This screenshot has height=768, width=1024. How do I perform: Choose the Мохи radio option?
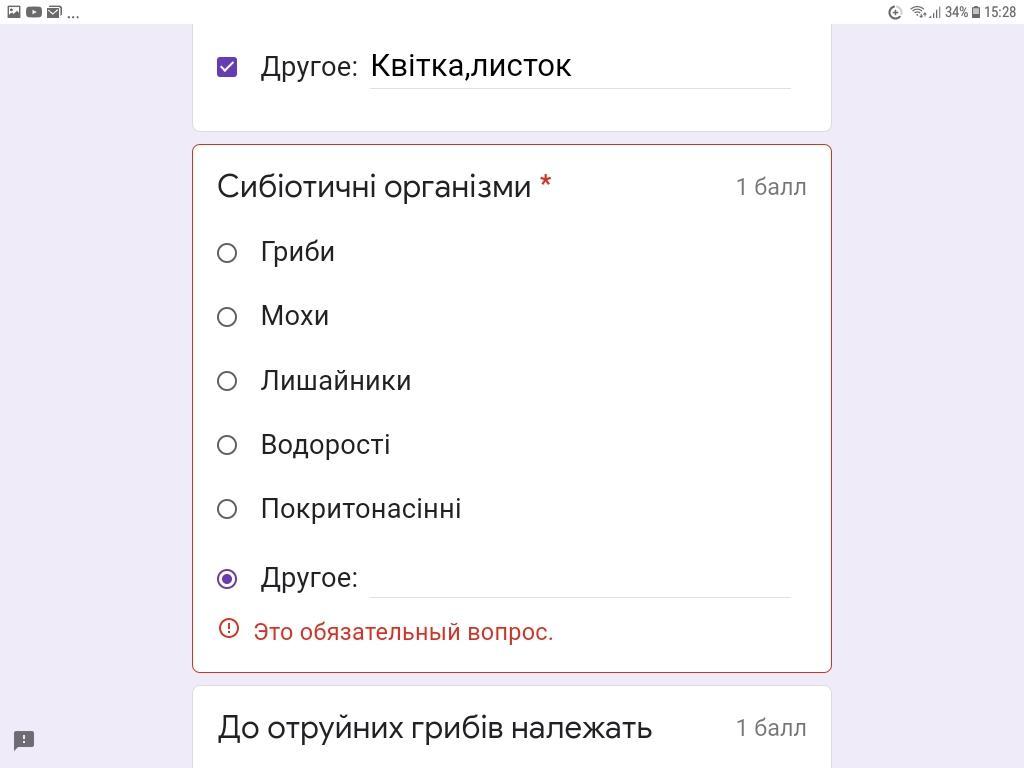tap(227, 317)
